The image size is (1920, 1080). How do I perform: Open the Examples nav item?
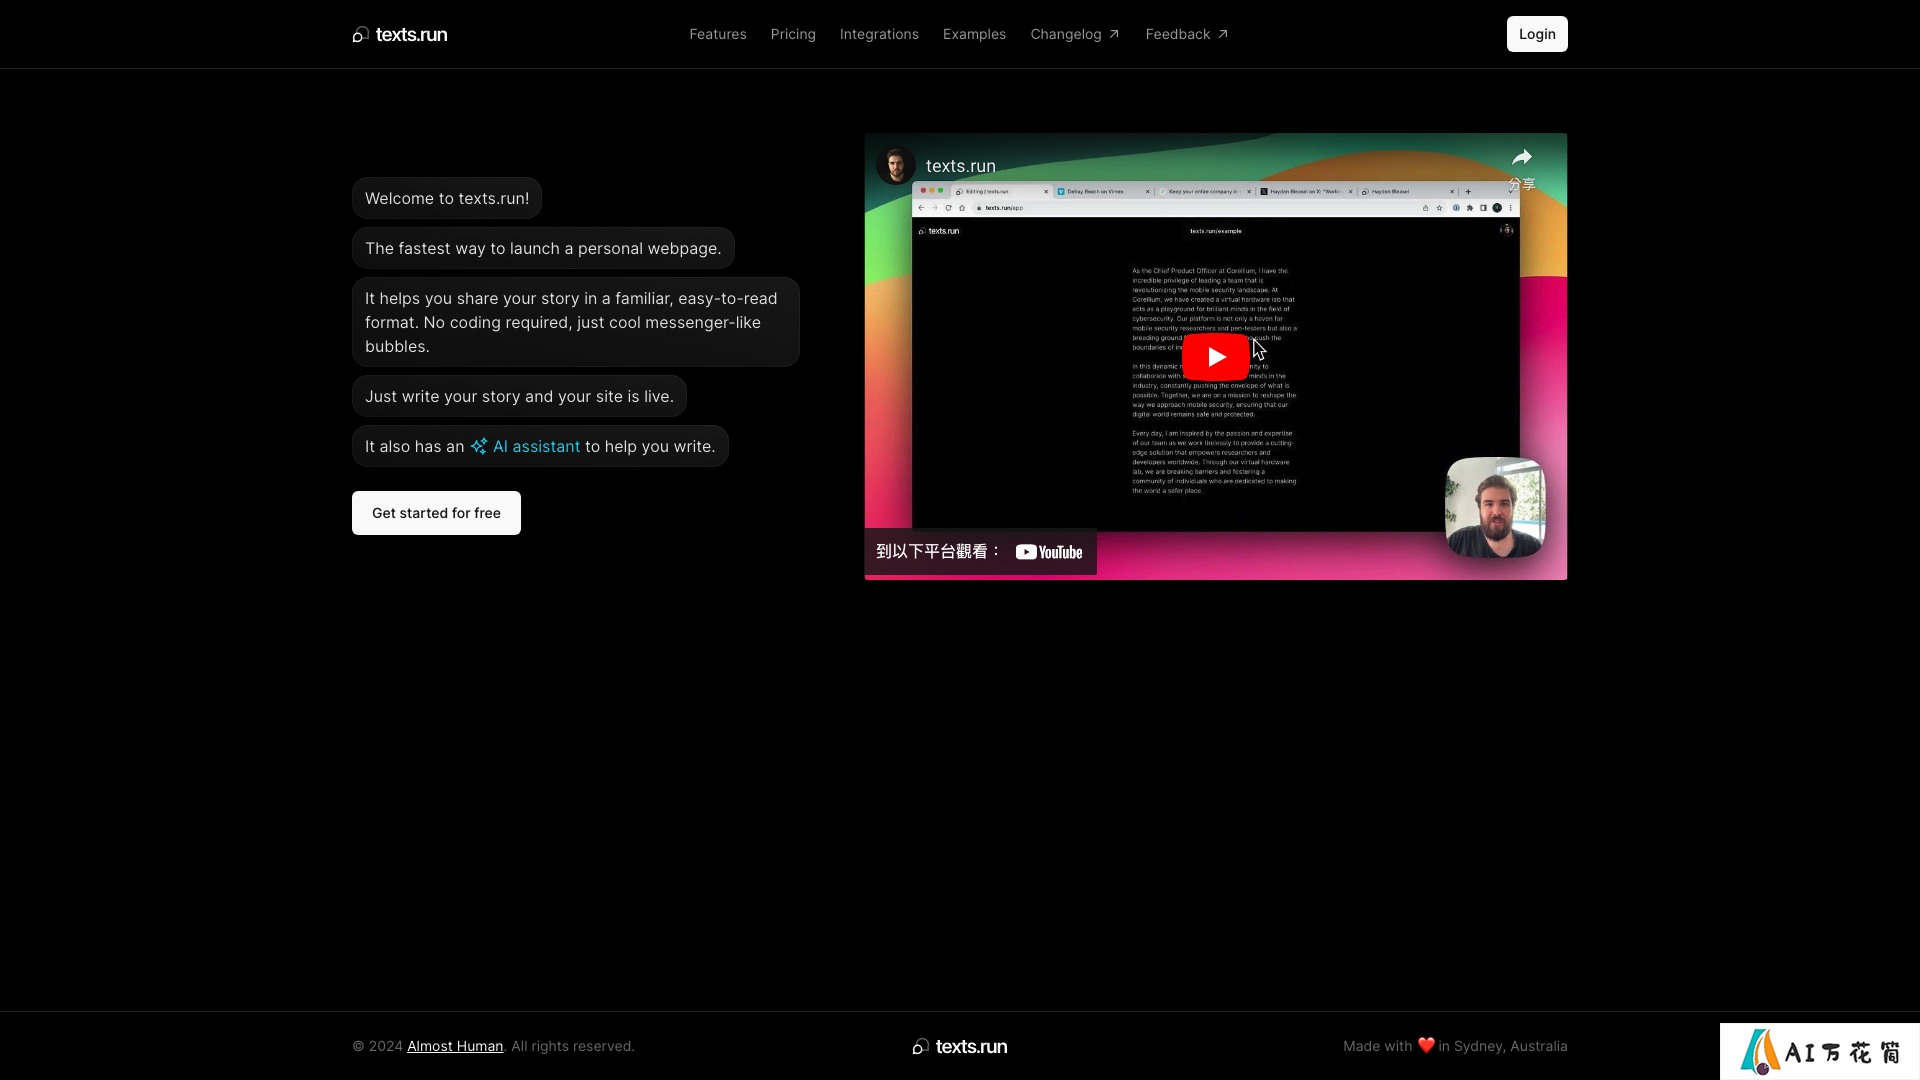pos(974,34)
